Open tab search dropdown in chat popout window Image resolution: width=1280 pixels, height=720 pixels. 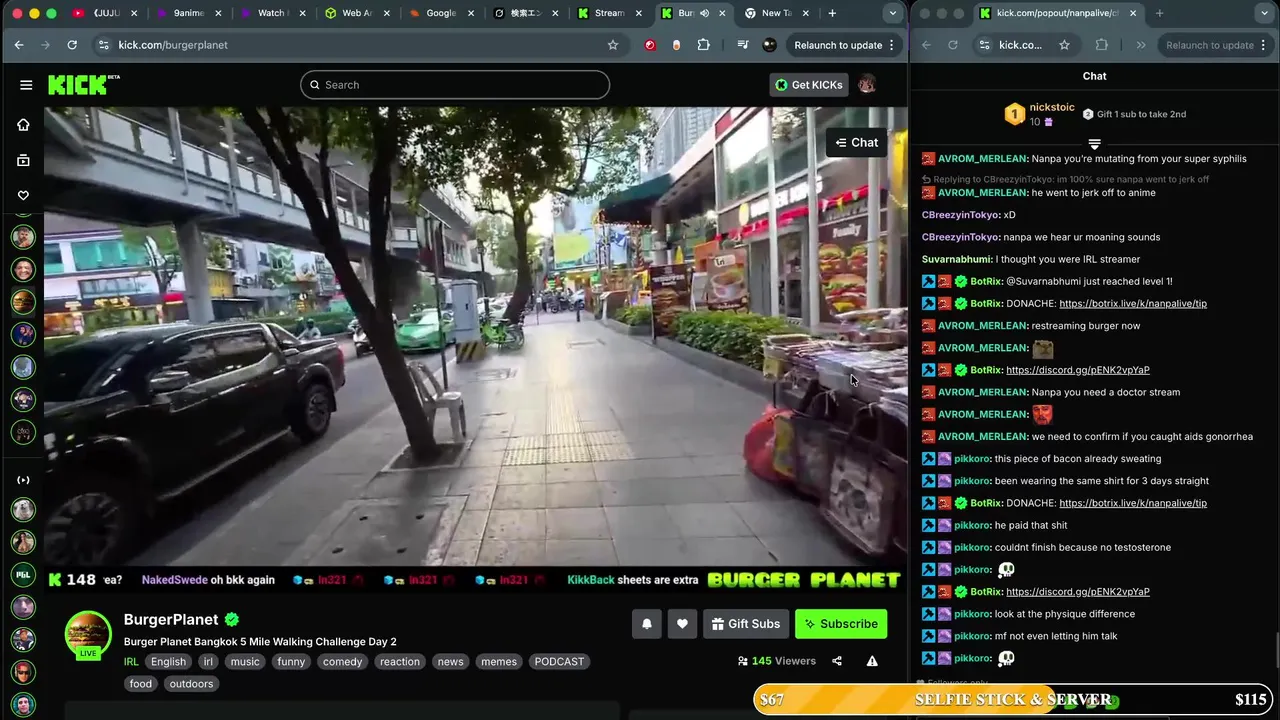1262,13
